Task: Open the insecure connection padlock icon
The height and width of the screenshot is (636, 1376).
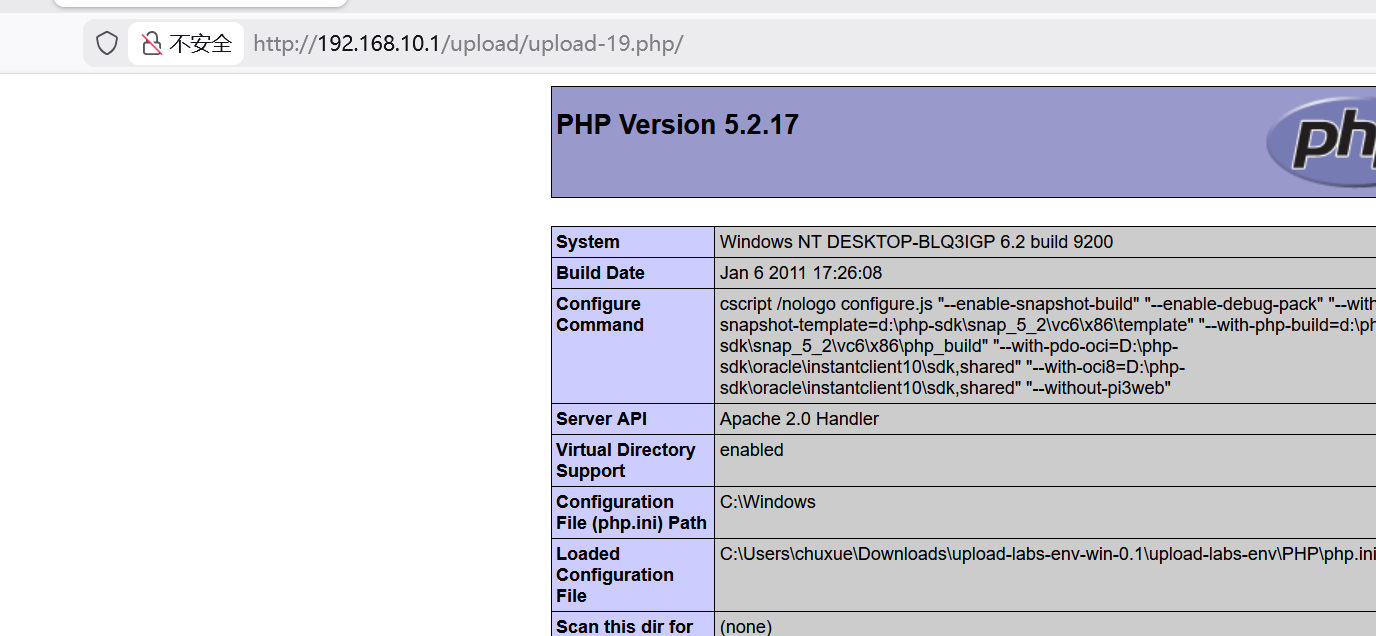Action: pos(151,44)
